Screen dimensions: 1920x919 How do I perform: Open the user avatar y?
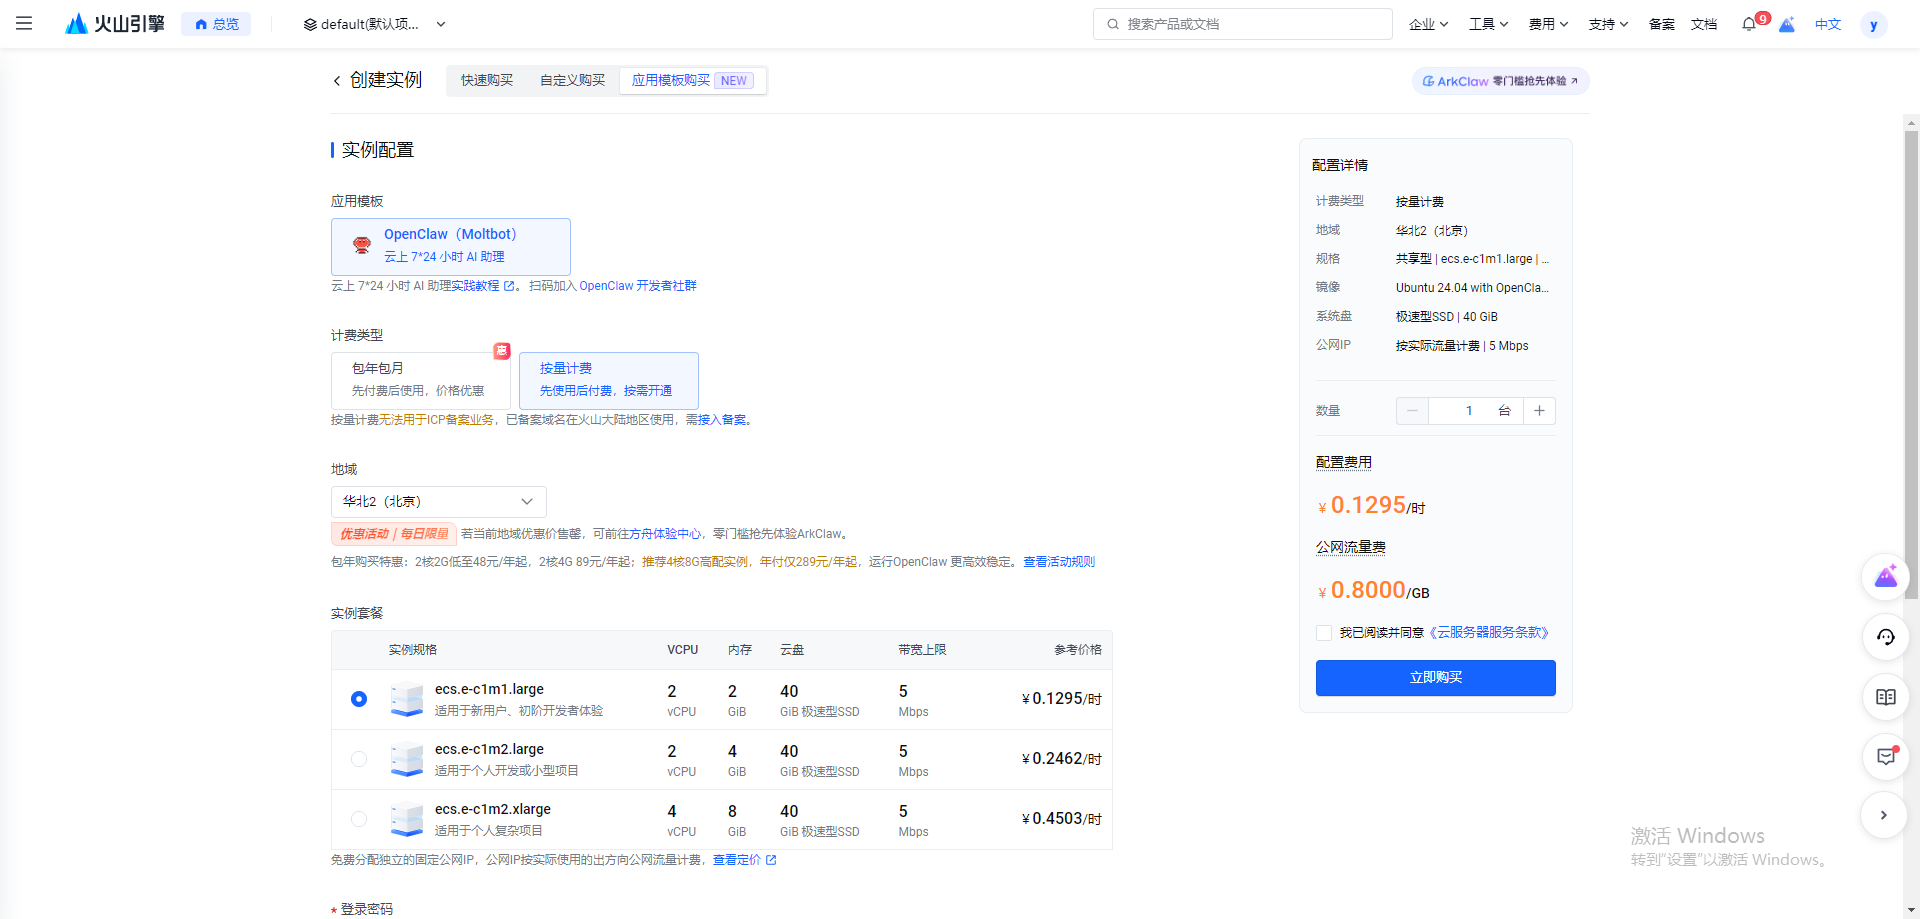pos(1873,25)
